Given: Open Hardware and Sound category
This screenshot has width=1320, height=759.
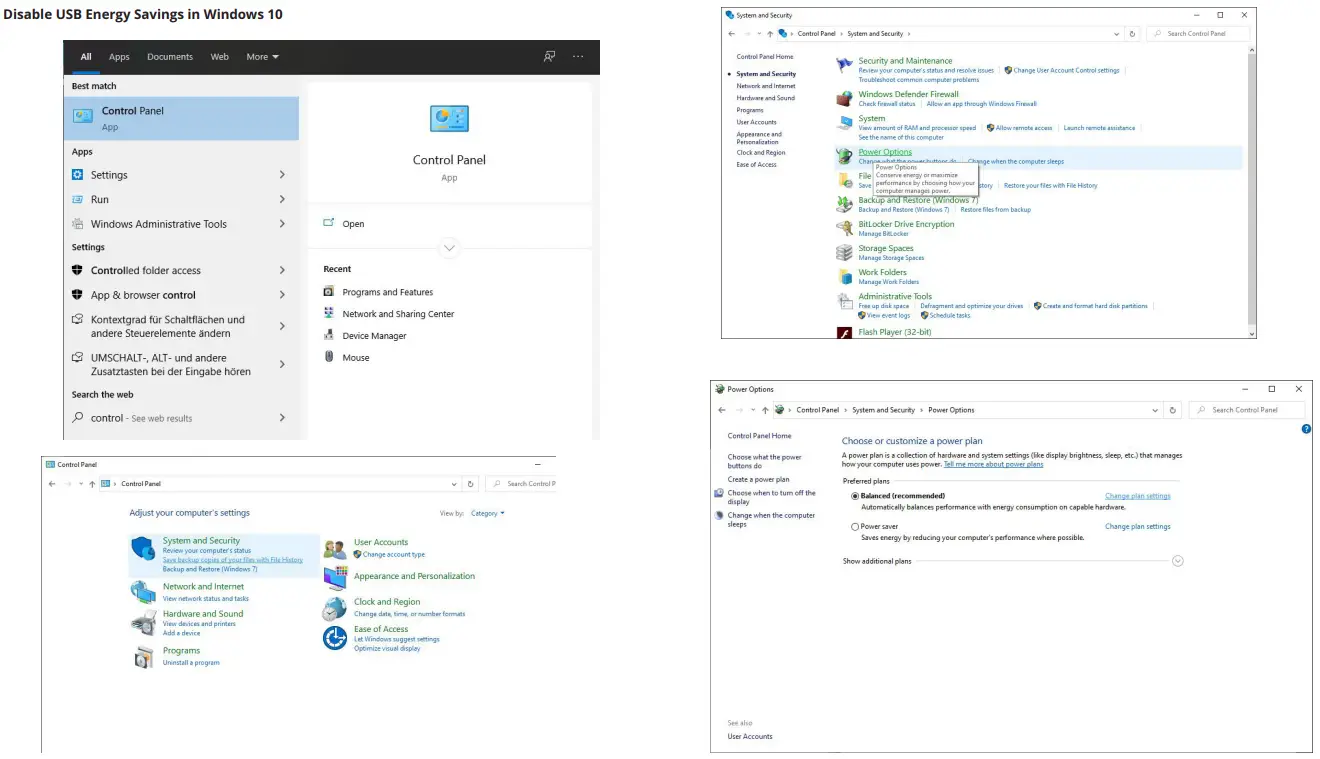Looking at the screenshot, I should [203, 613].
